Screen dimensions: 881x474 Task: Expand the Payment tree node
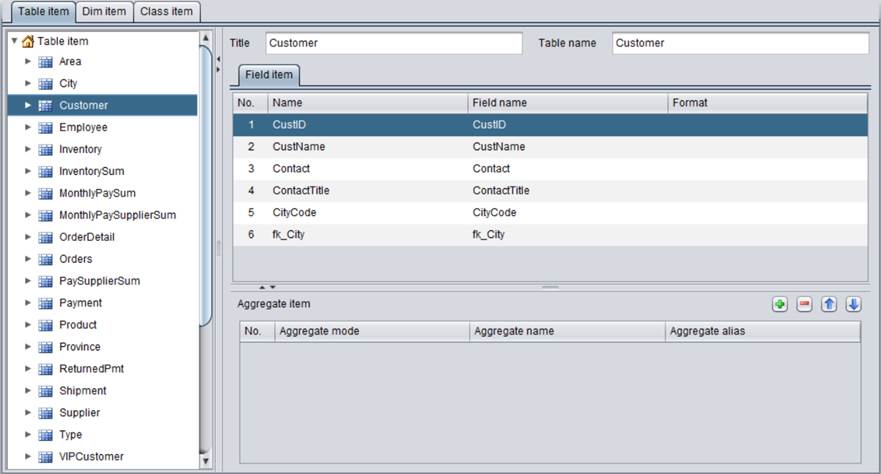28,303
